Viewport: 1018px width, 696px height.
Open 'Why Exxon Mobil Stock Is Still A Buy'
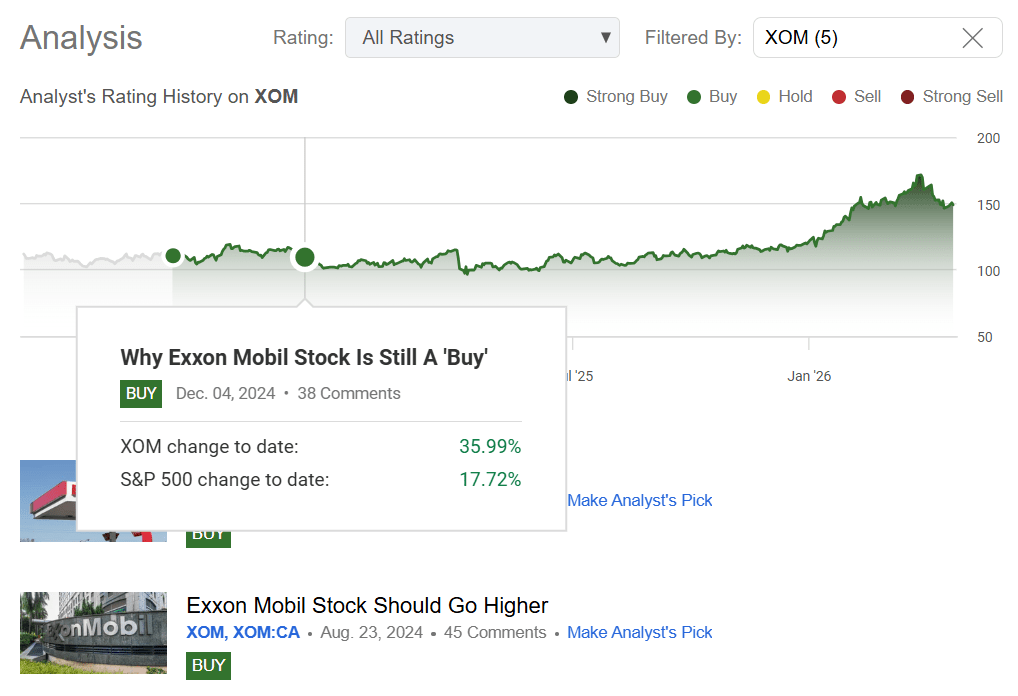[x=304, y=357]
